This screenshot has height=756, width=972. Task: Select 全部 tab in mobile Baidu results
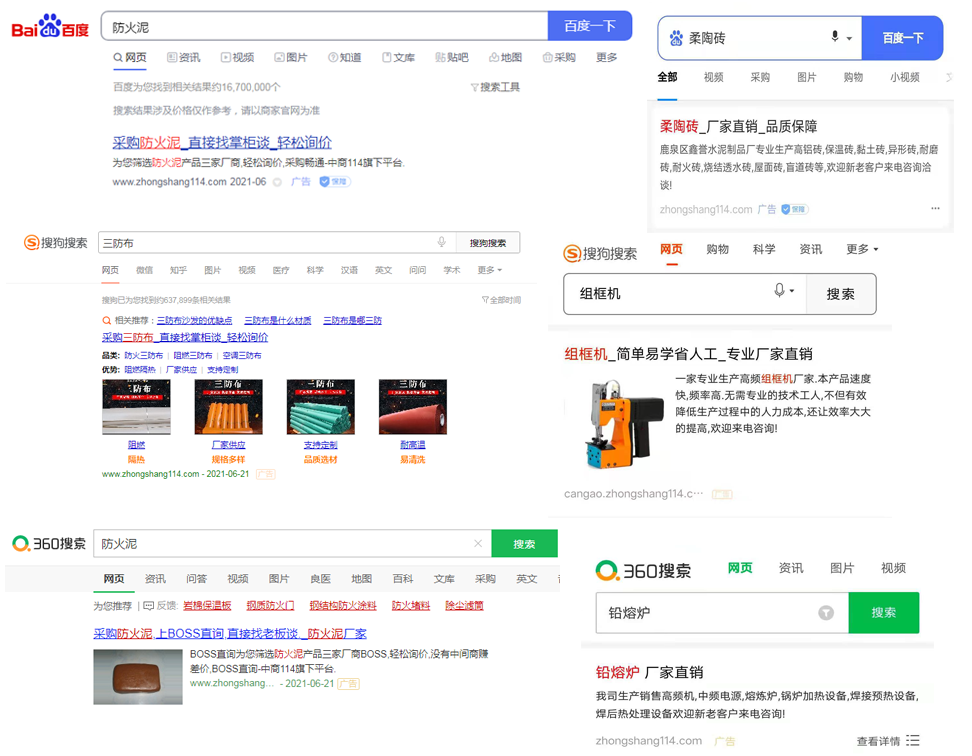(667, 77)
